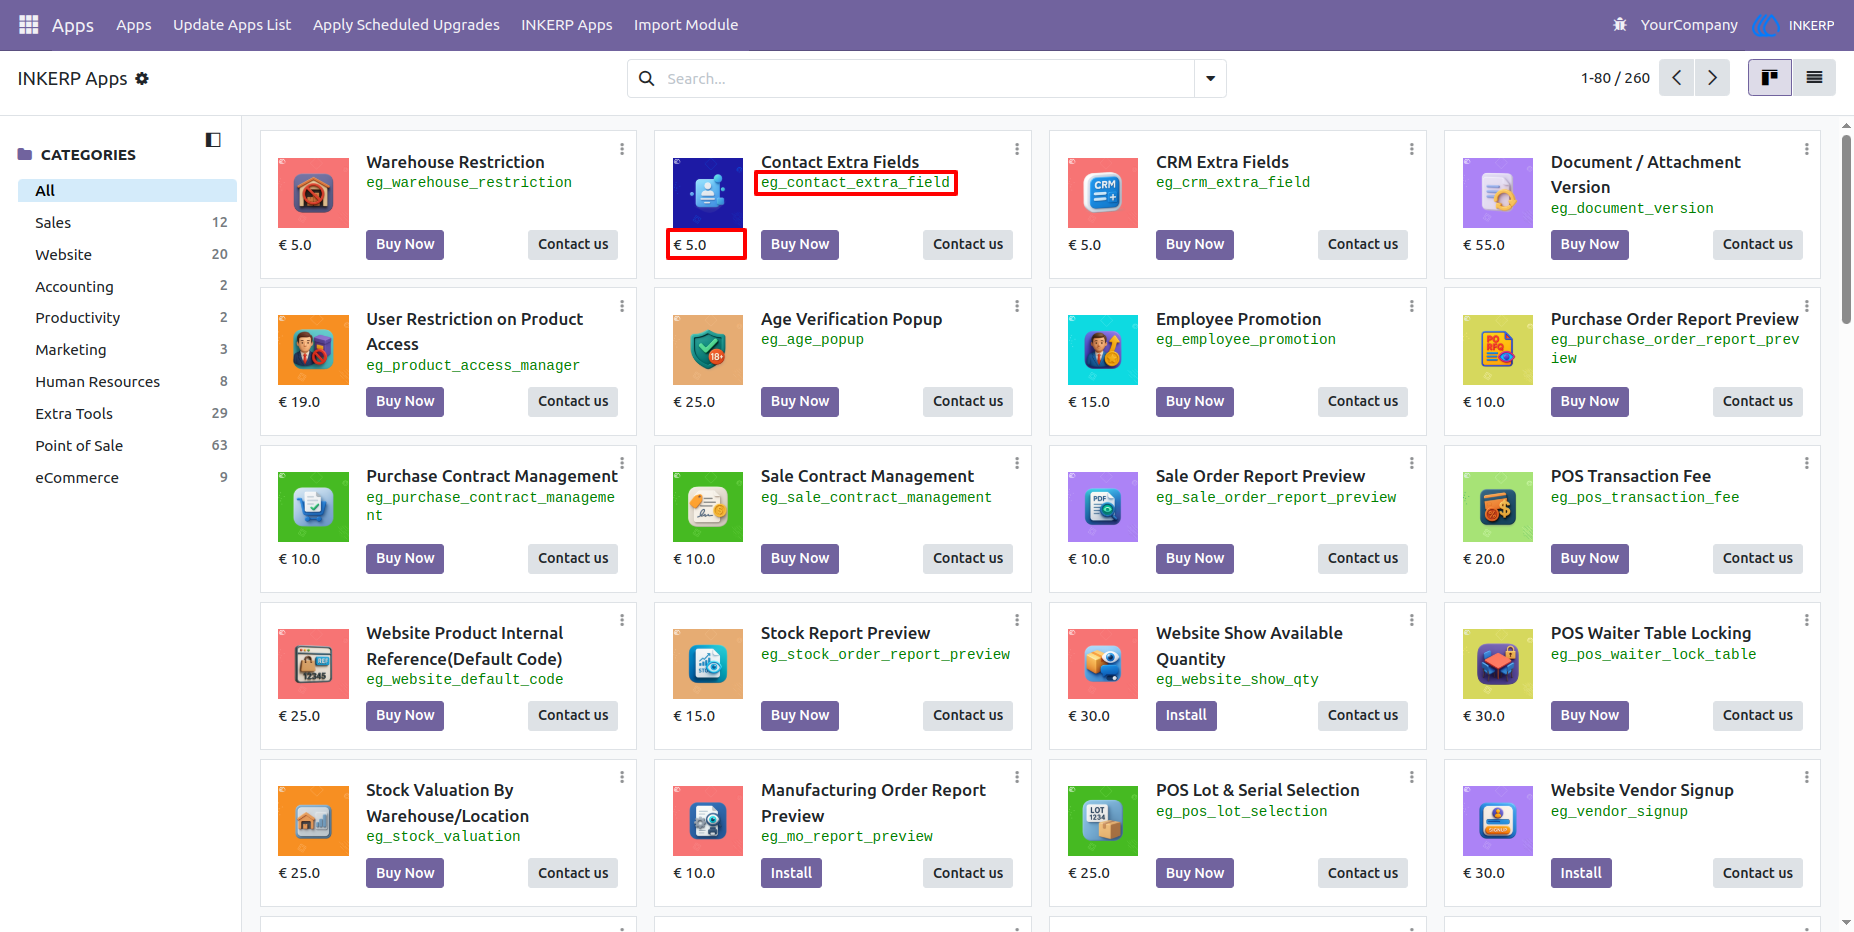This screenshot has width=1854, height=932.
Task: Filter by Human Resources category
Action: coord(127,382)
